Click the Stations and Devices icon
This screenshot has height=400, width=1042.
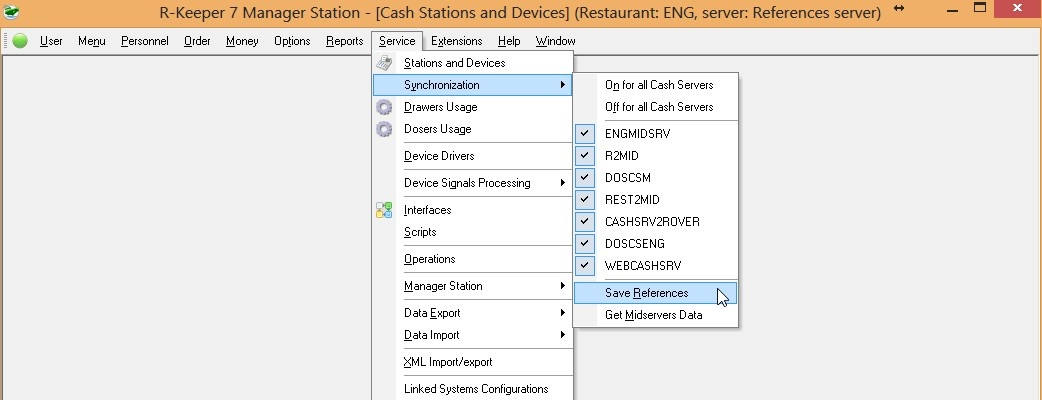point(384,63)
